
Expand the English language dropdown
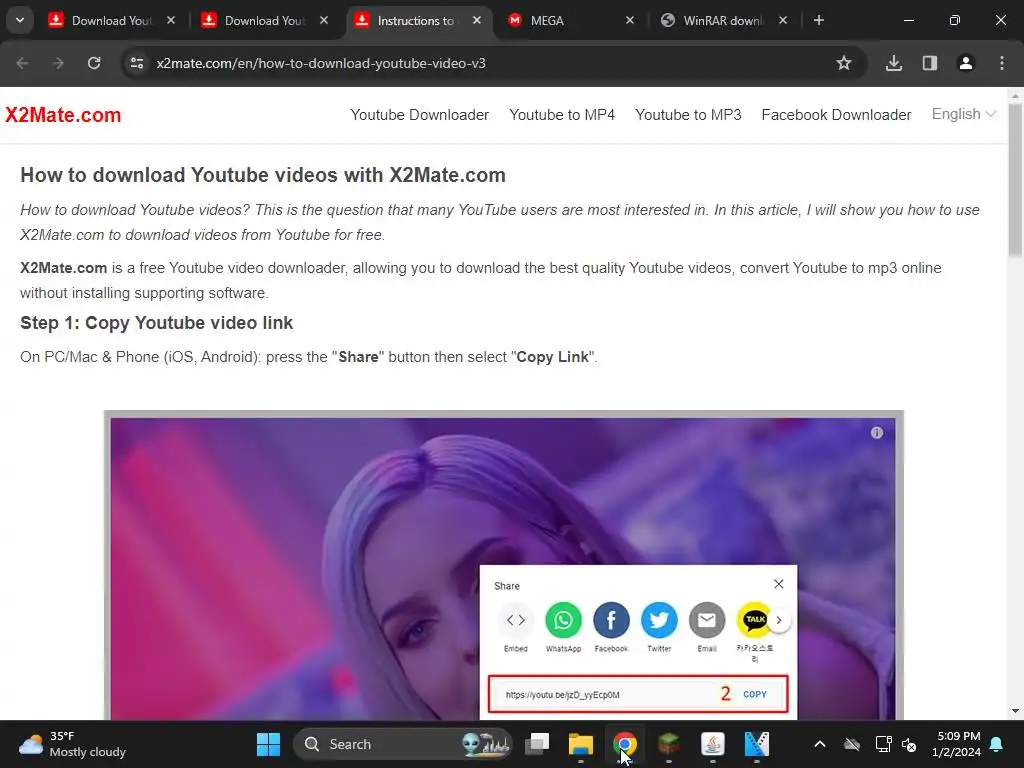[x=963, y=114]
